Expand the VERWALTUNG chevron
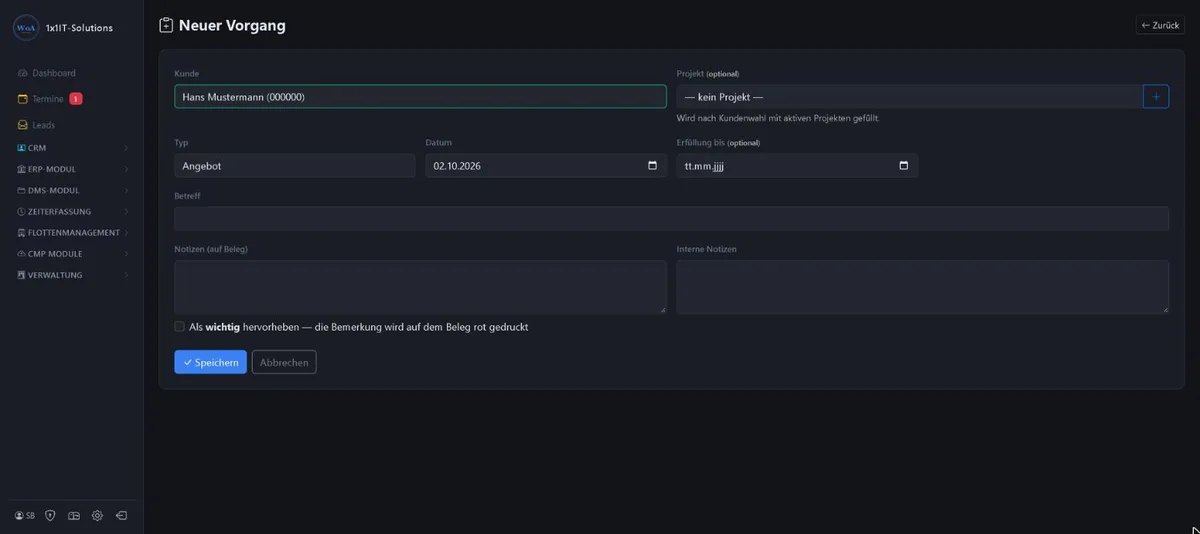 tap(126, 275)
